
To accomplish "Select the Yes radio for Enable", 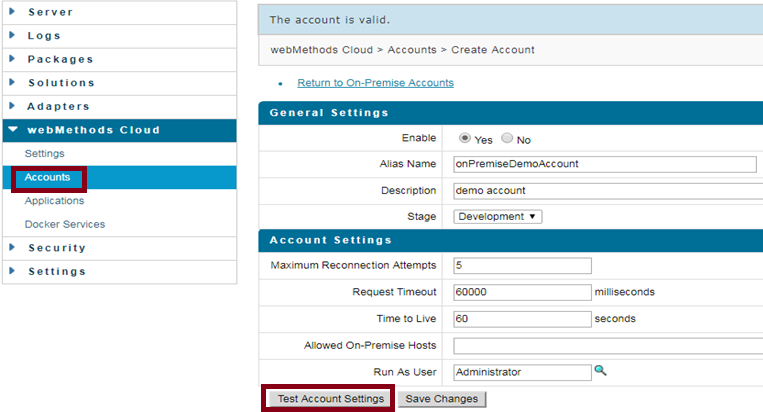I will click(465, 138).
